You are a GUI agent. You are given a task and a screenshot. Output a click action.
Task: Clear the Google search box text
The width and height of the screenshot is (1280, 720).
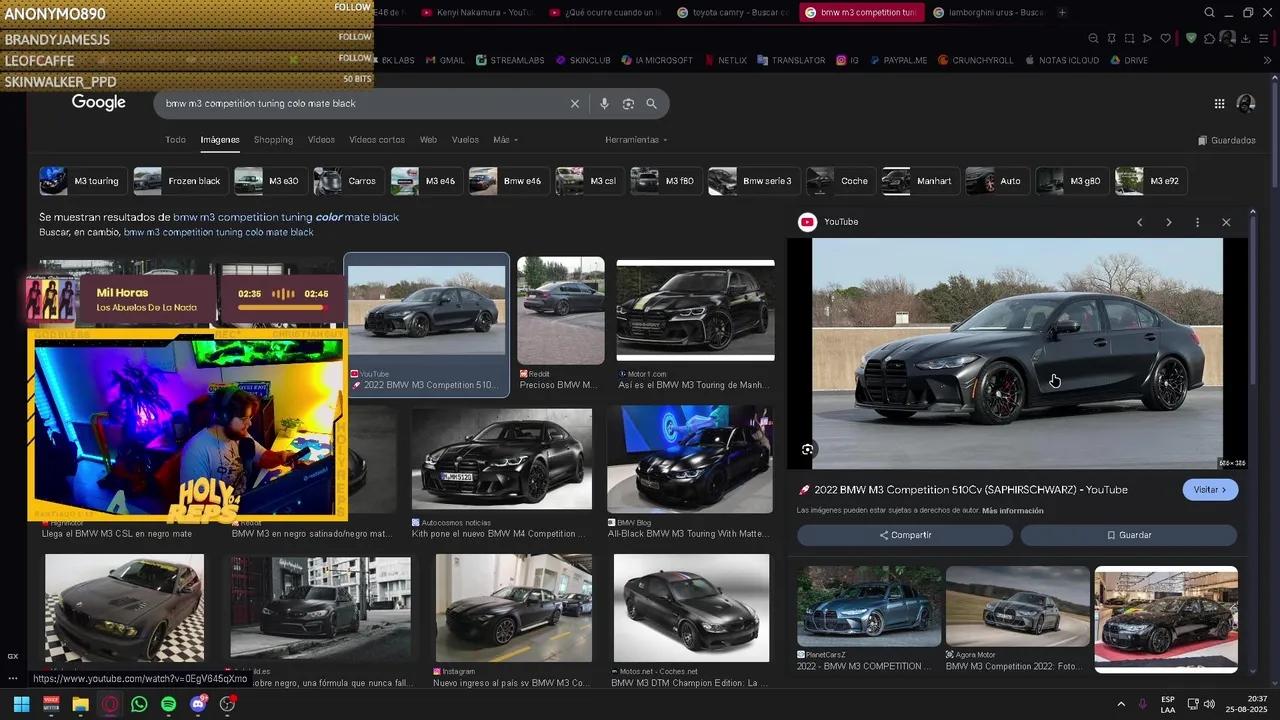pos(575,104)
